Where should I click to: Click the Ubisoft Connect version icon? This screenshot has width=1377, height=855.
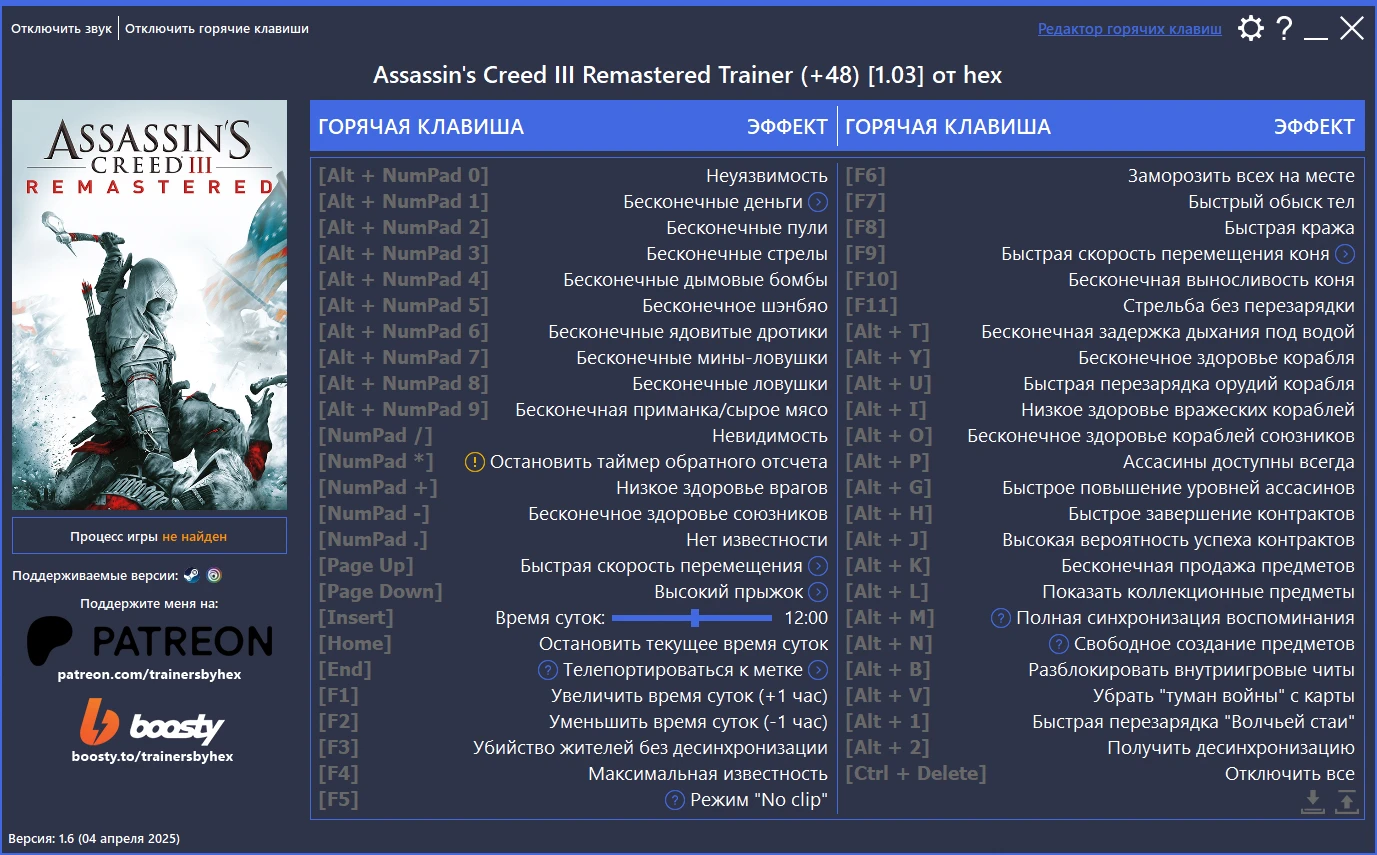click(x=213, y=574)
